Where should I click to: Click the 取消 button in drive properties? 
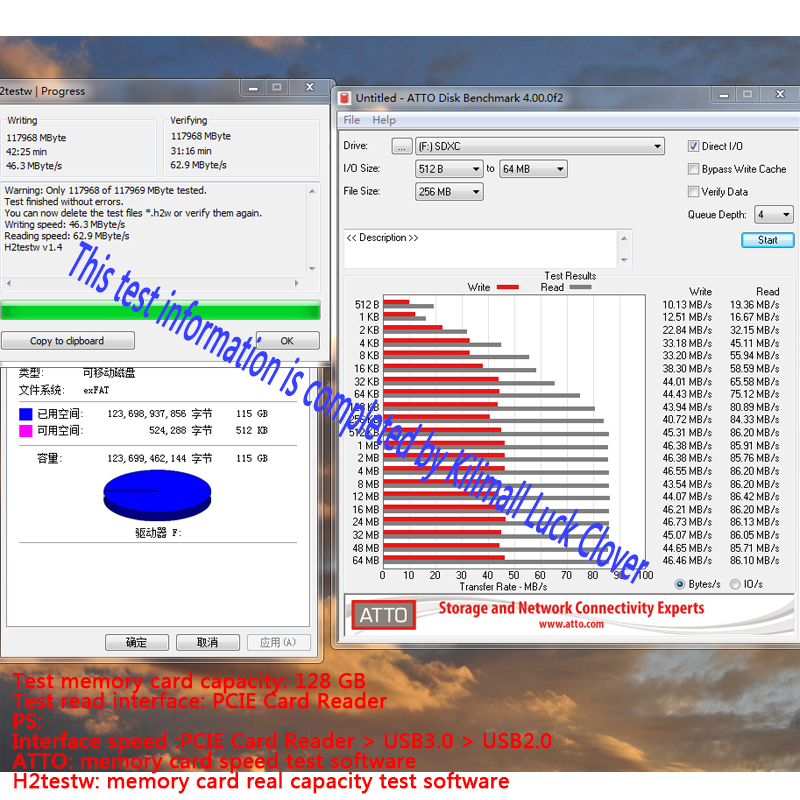208,642
